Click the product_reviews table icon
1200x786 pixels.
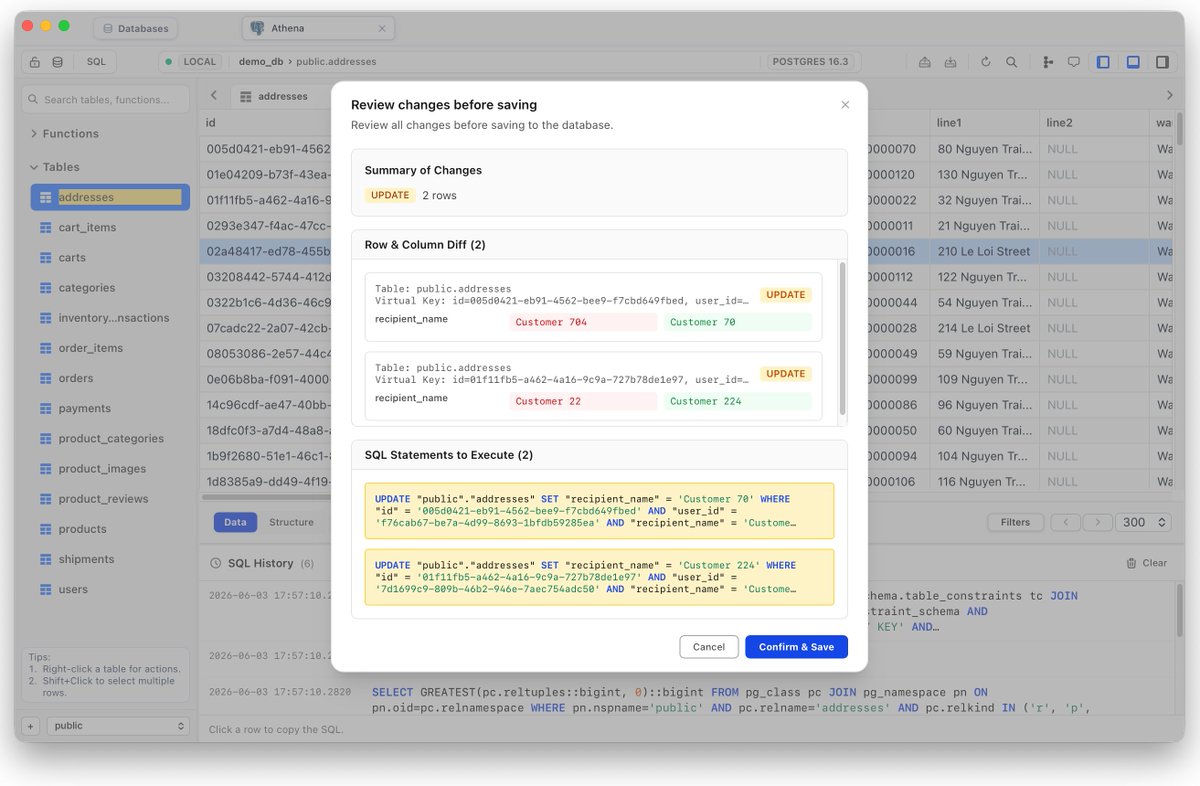point(45,499)
